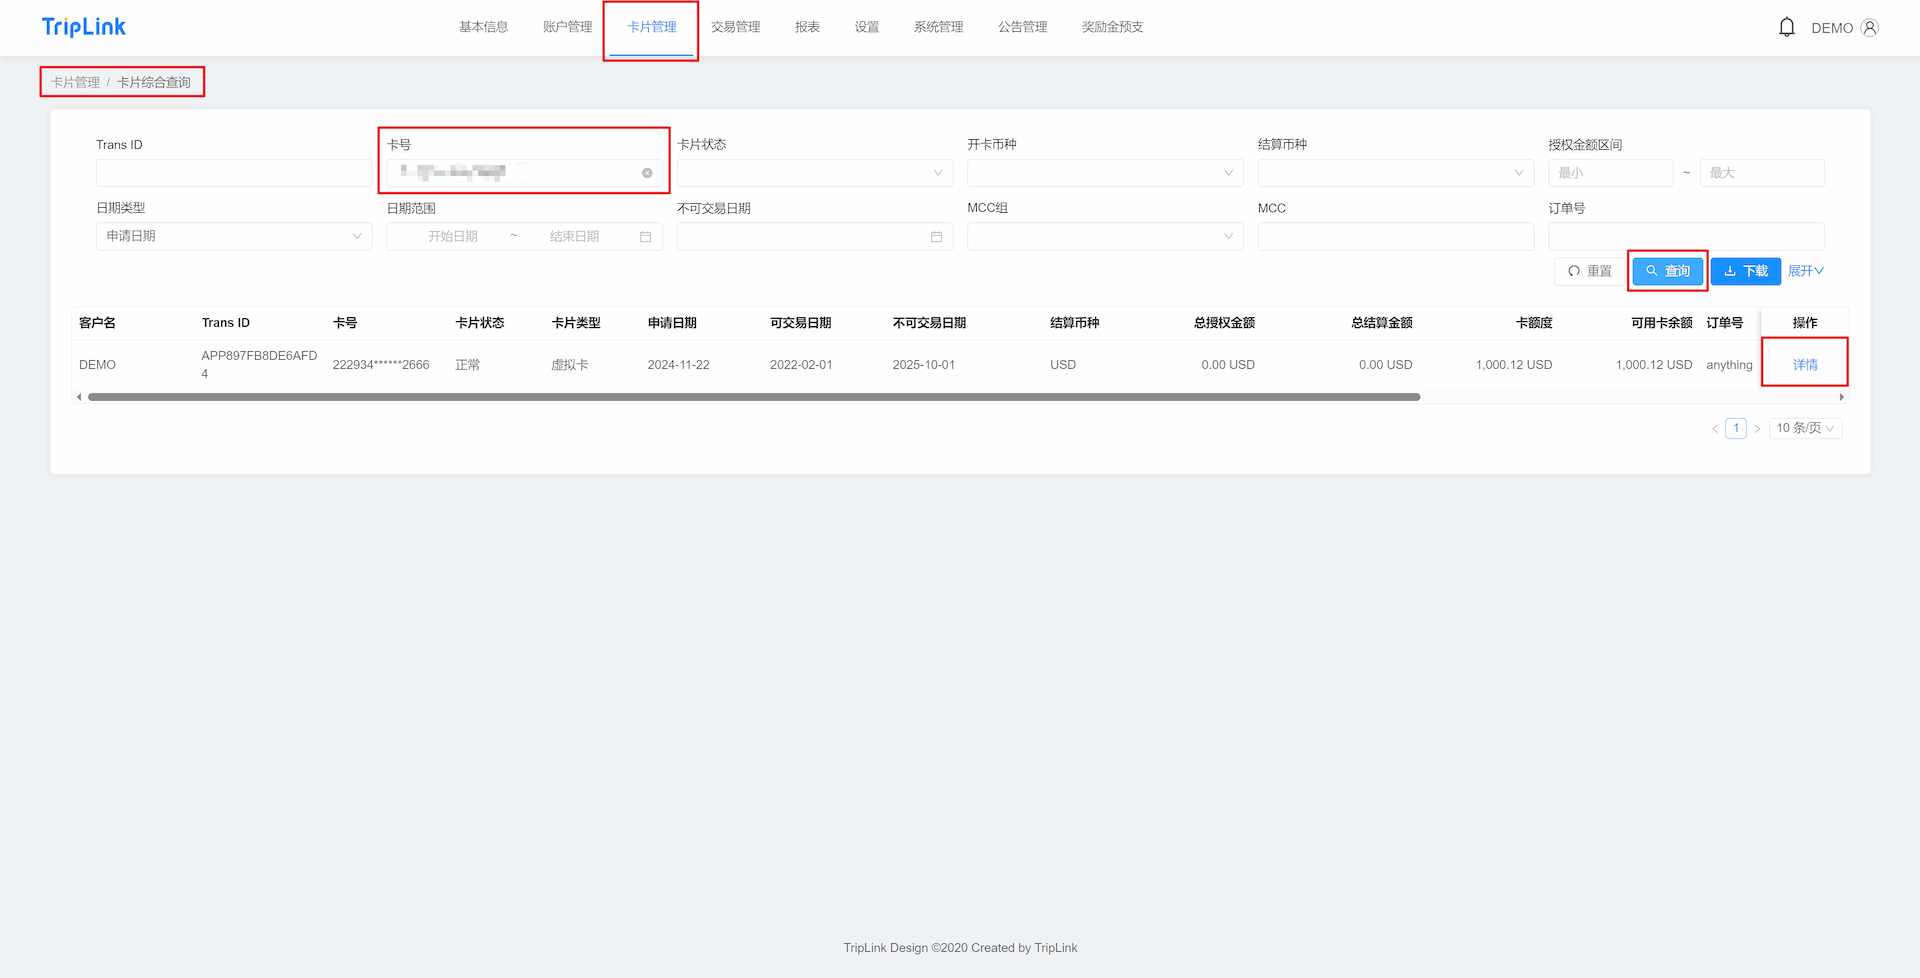Open the DEMO user avatar icon
1920x978 pixels.
click(x=1869, y=28)
